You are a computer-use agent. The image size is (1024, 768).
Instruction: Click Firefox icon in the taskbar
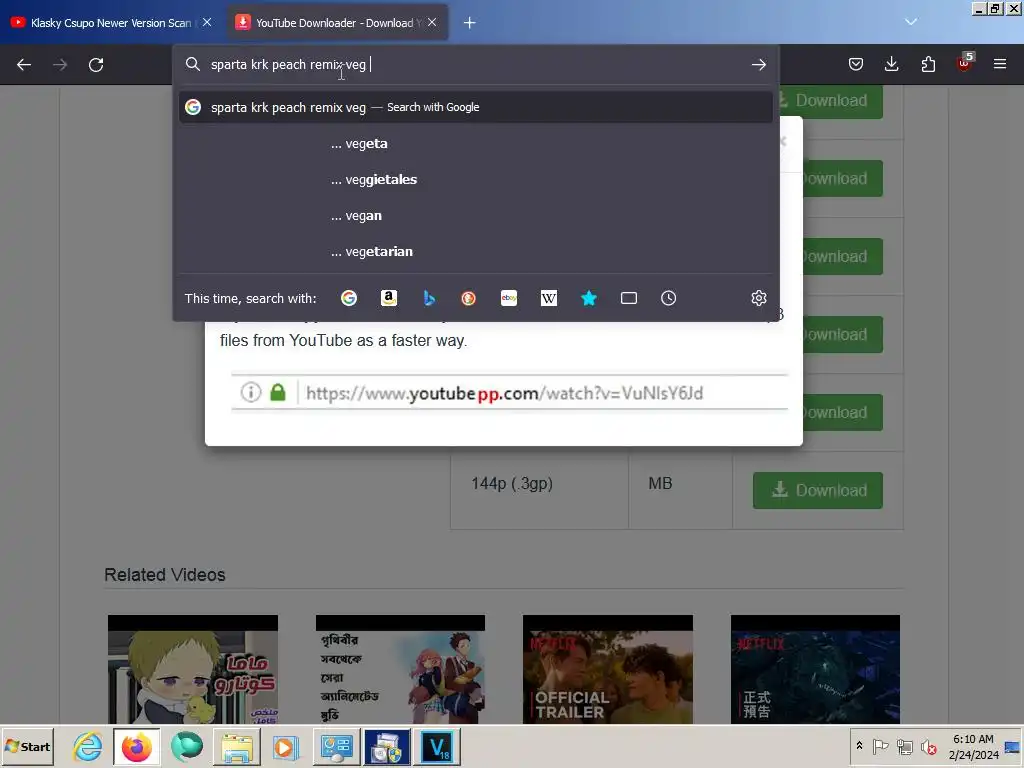point(136,746)
